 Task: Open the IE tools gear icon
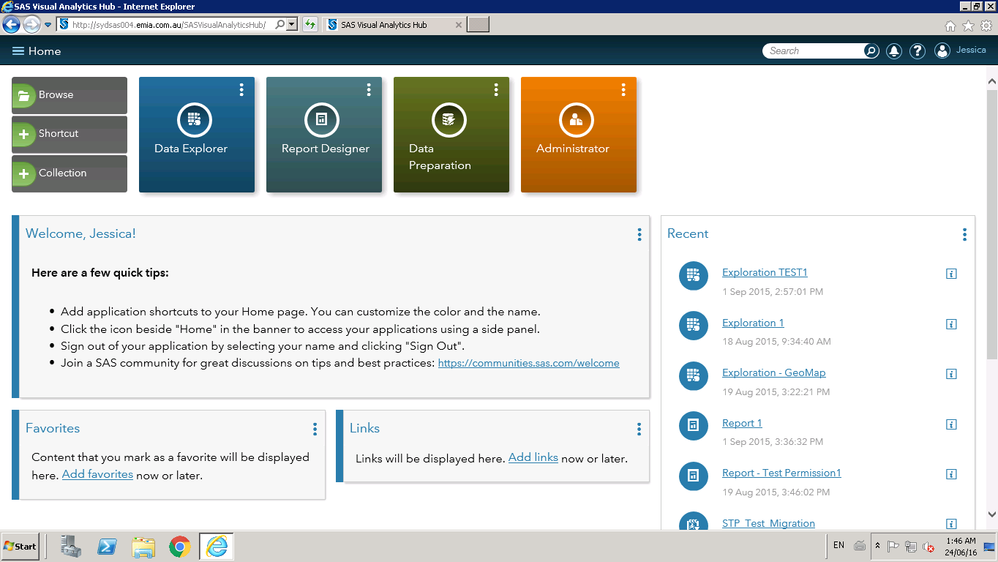pos(986,26)
